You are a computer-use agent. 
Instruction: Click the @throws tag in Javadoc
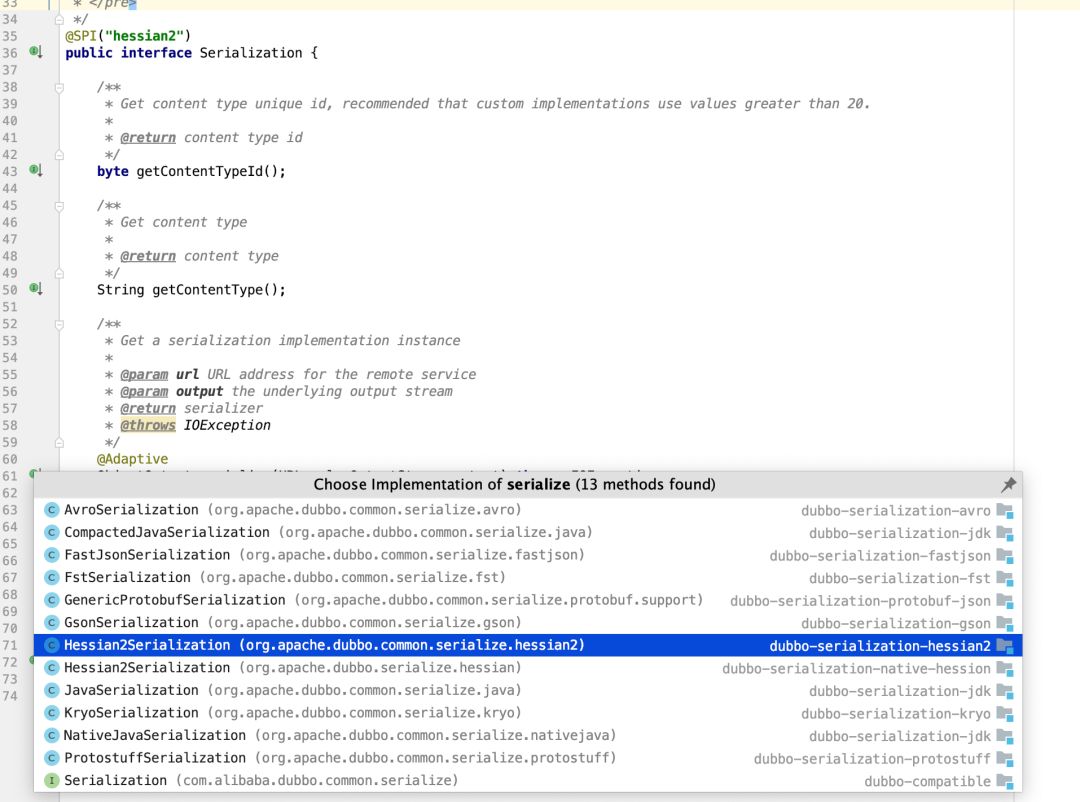coord(148,425)
